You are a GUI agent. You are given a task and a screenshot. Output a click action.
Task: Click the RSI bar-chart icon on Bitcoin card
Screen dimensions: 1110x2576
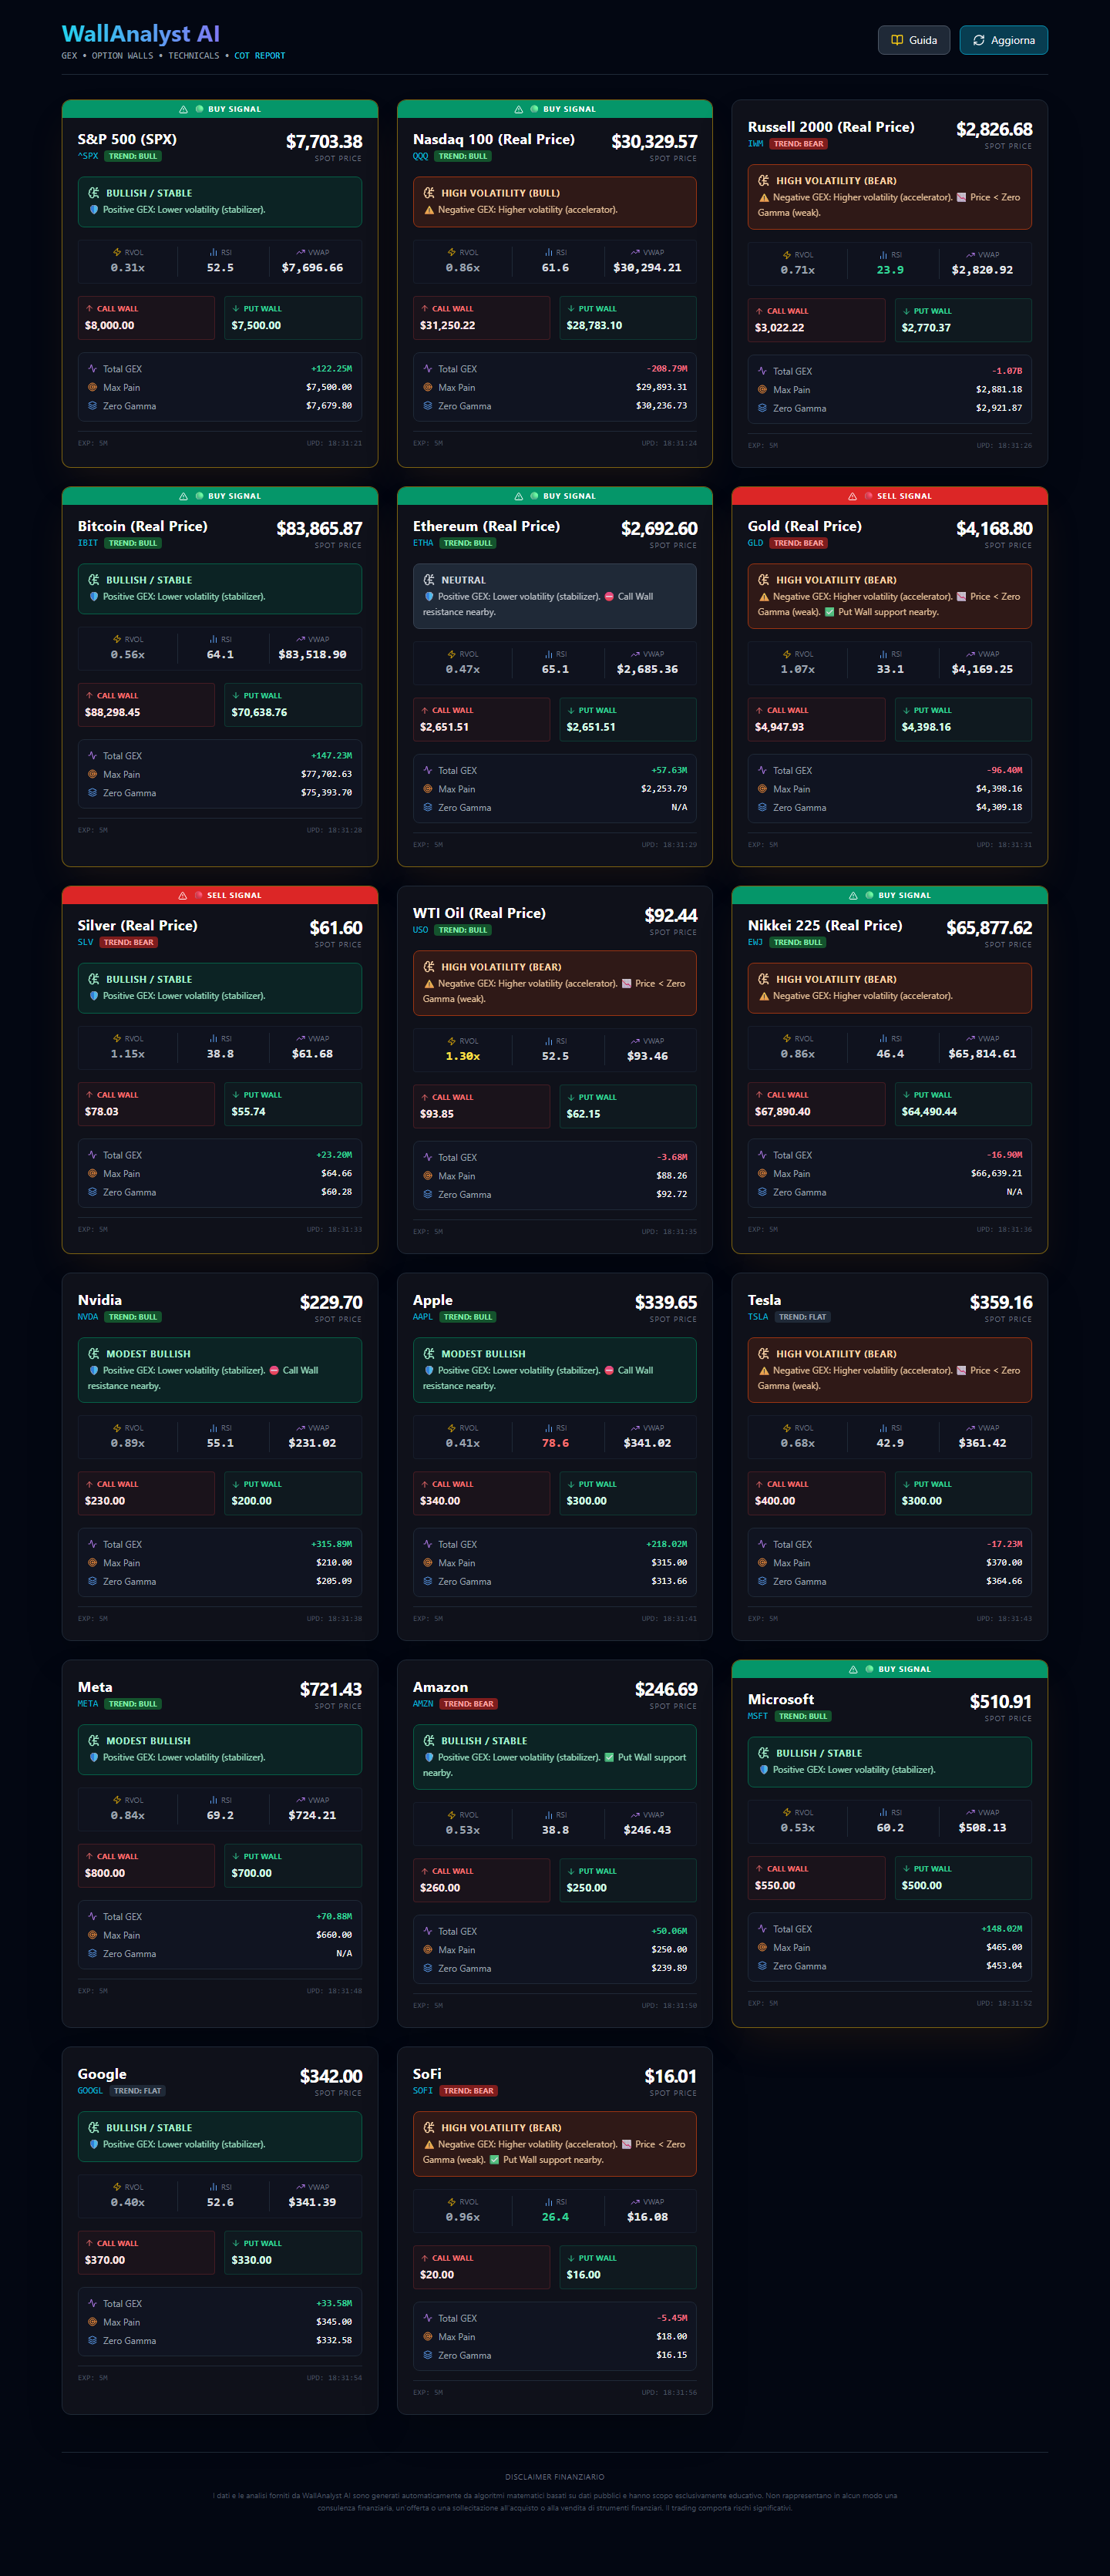coord(213,639)
